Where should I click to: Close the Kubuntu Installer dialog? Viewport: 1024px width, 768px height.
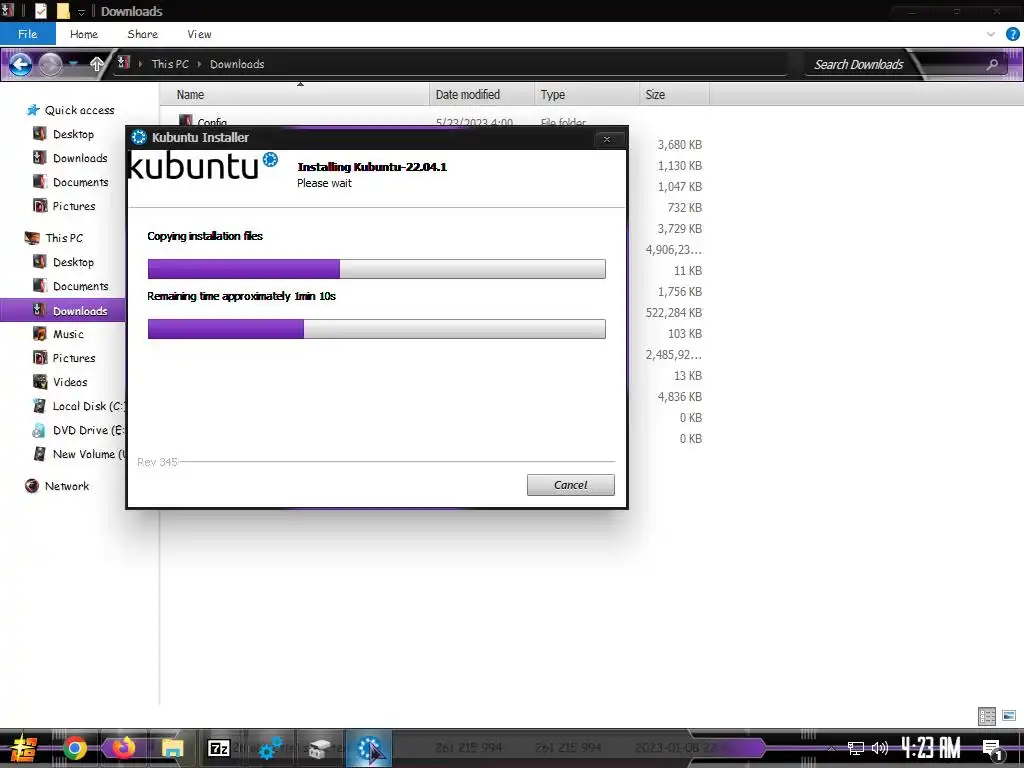[x=607, y=139]
